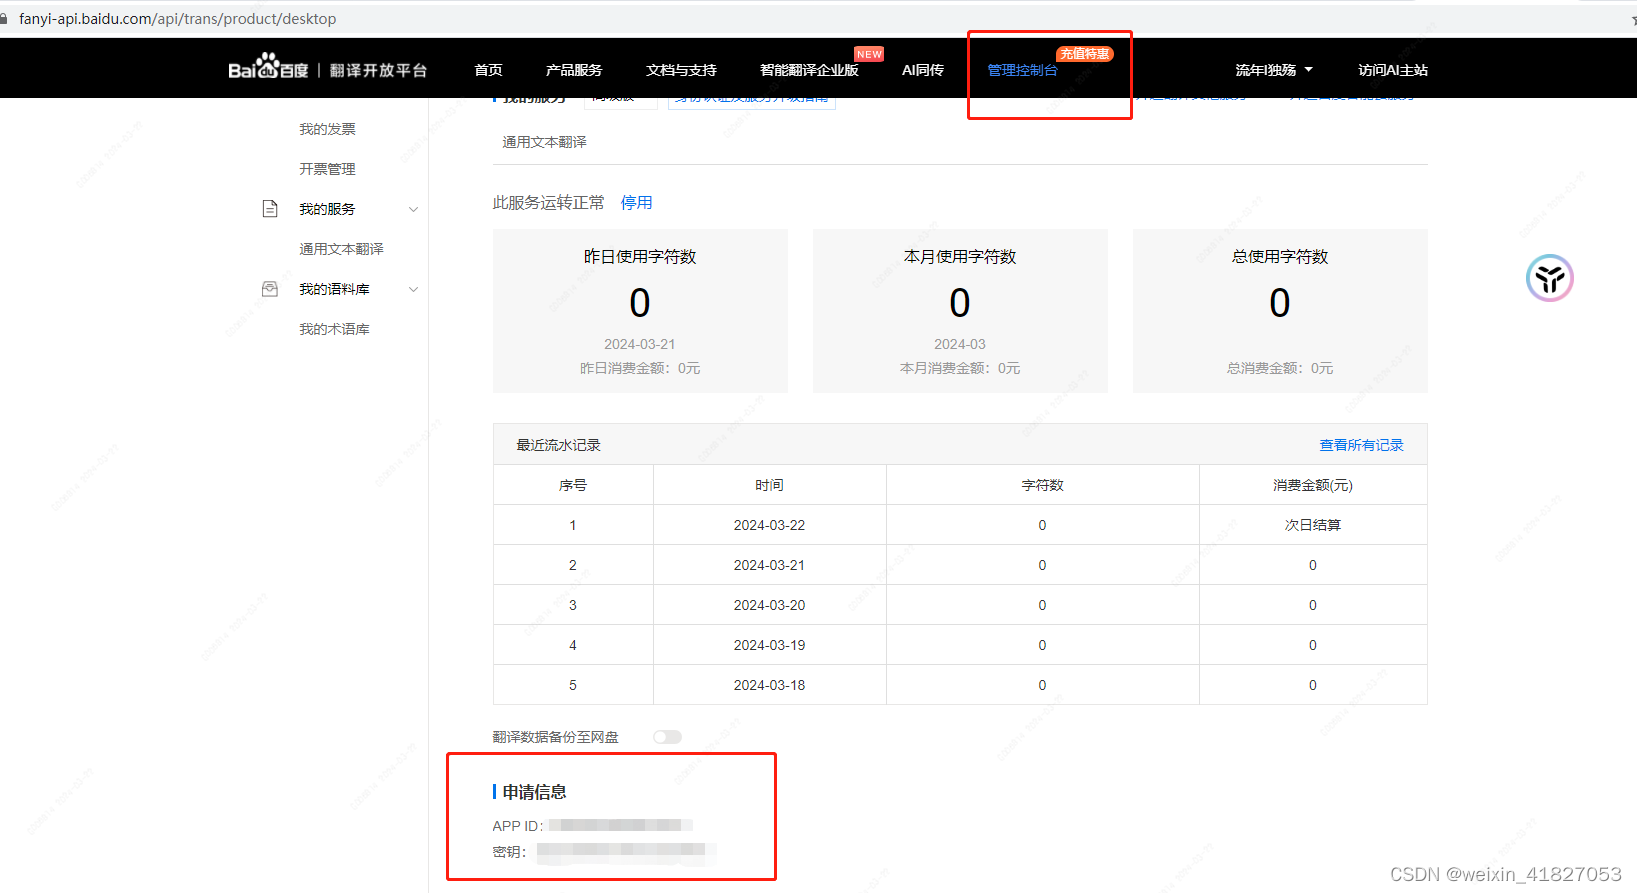Click the browser address bar URL
Screen dimensions: 1637x893
click(177, 19)
